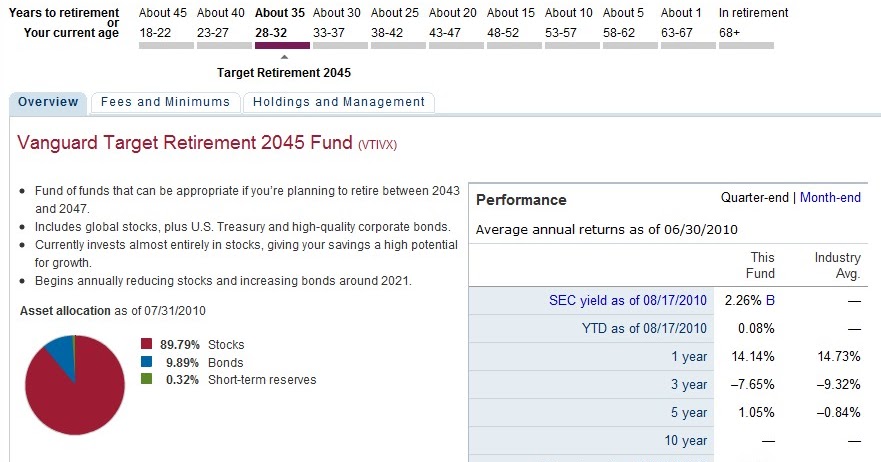881x462 pixels.
Task: Select Quarter-end performance view
Action: pyautogui.click(x=755, y=198)
